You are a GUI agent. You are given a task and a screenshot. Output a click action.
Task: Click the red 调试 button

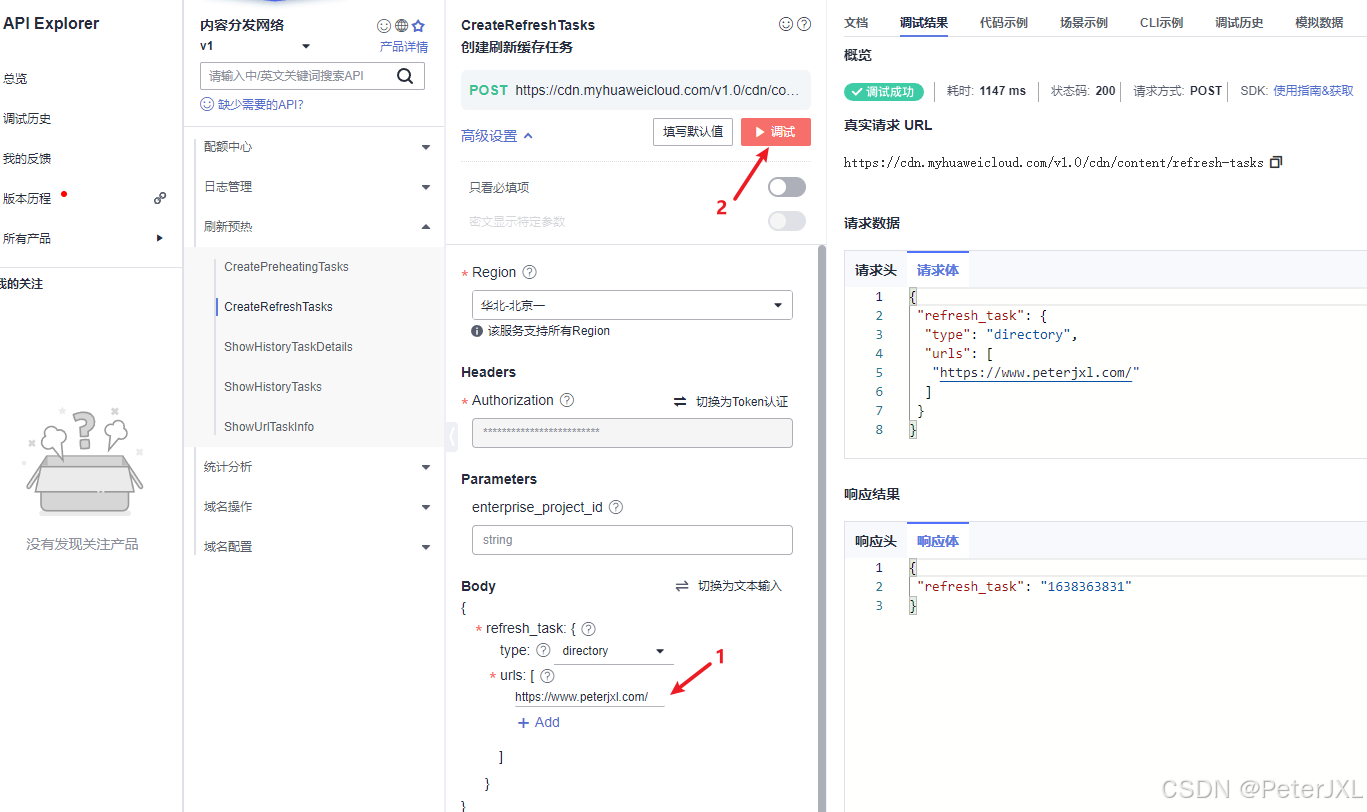775,132
